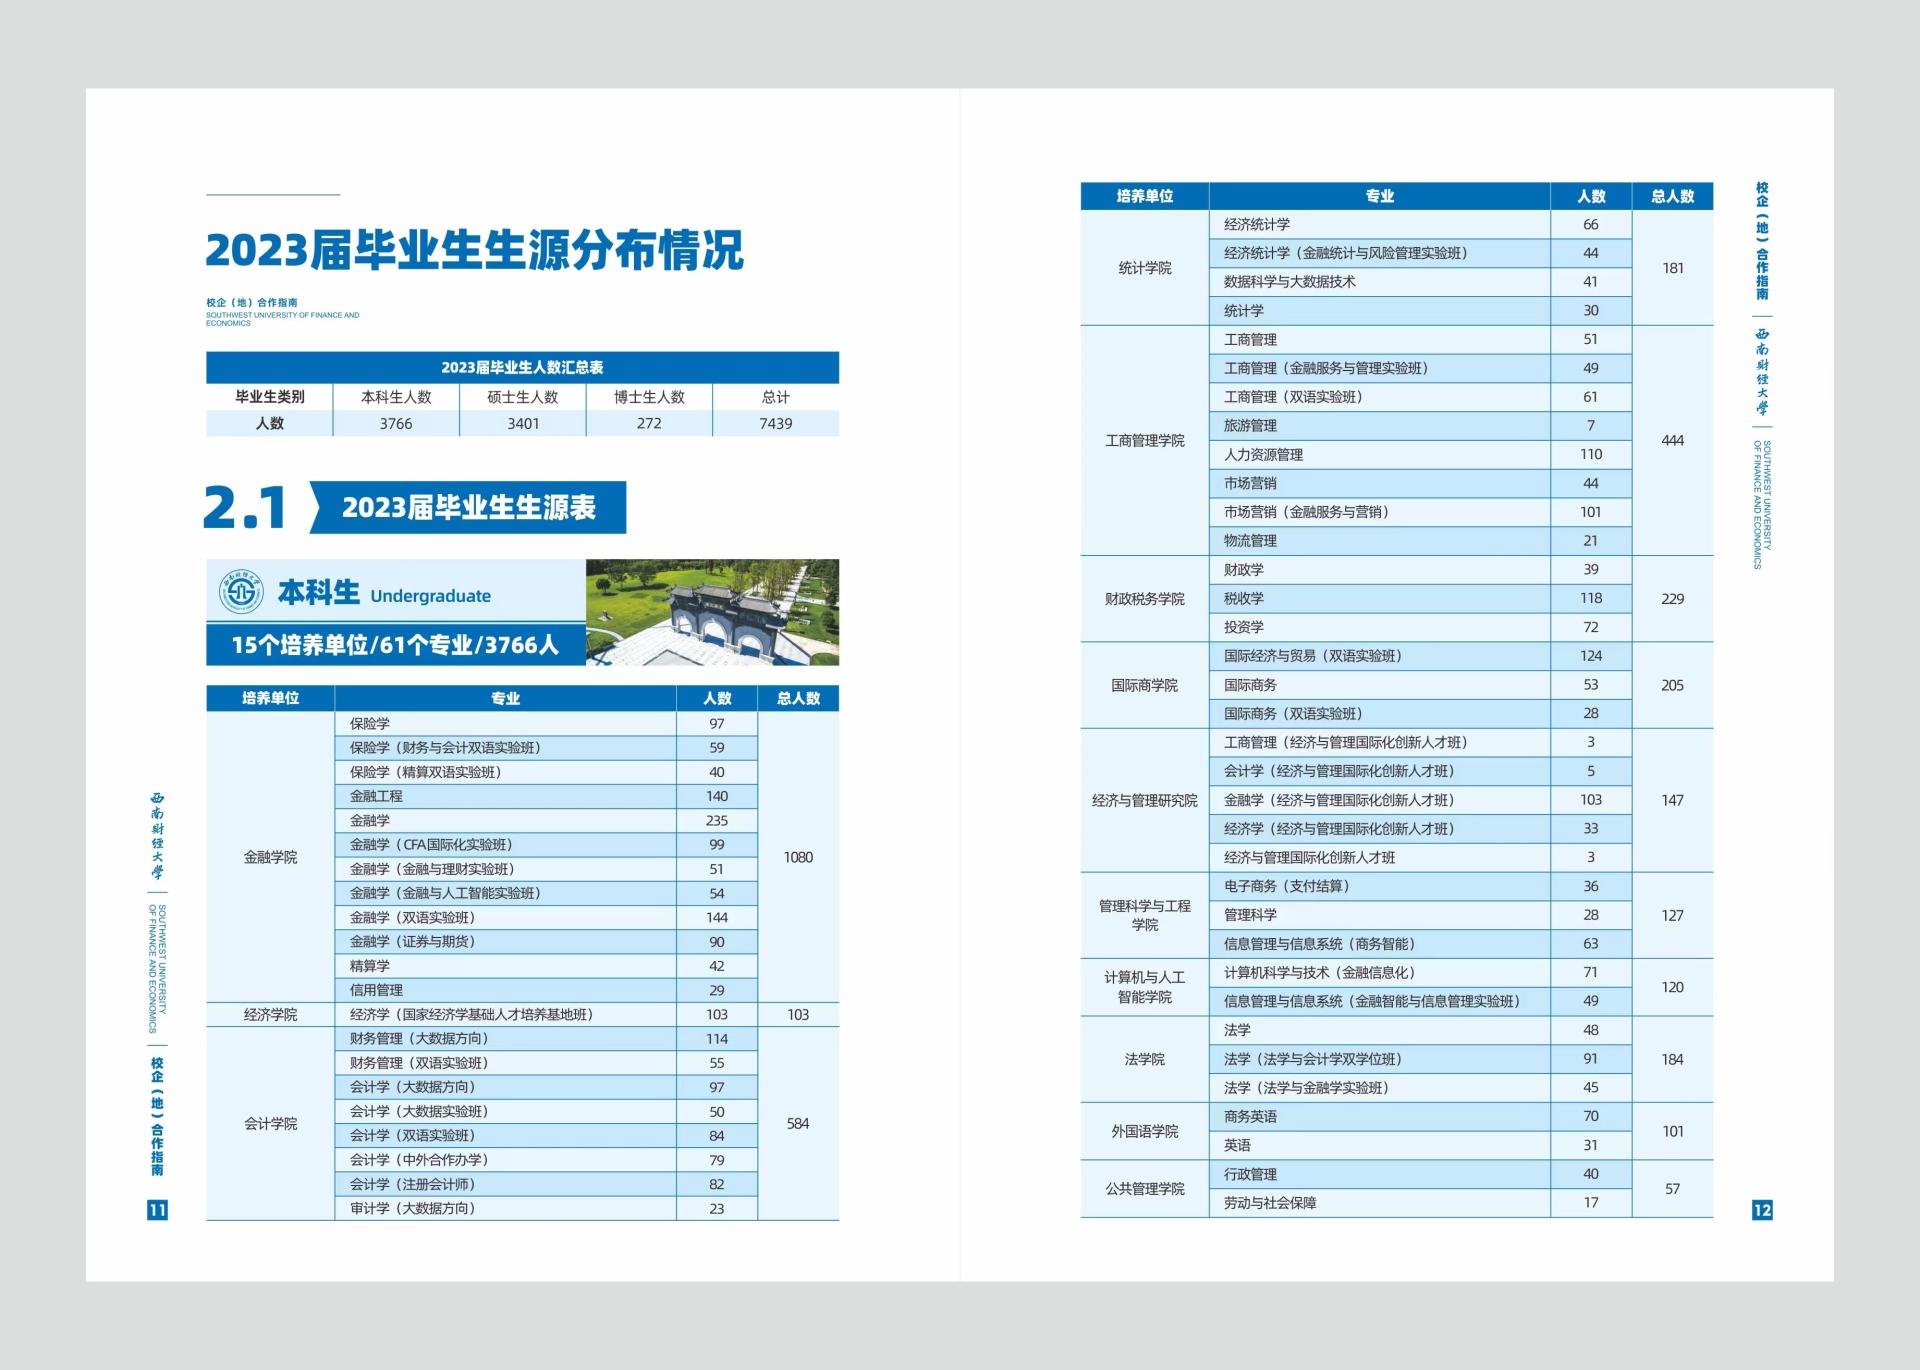Click the 计算机与人工智能学院 unit cell
Image resolution: width=1920 pixels, height=1370 pixels.
(x=1145, y=987)
